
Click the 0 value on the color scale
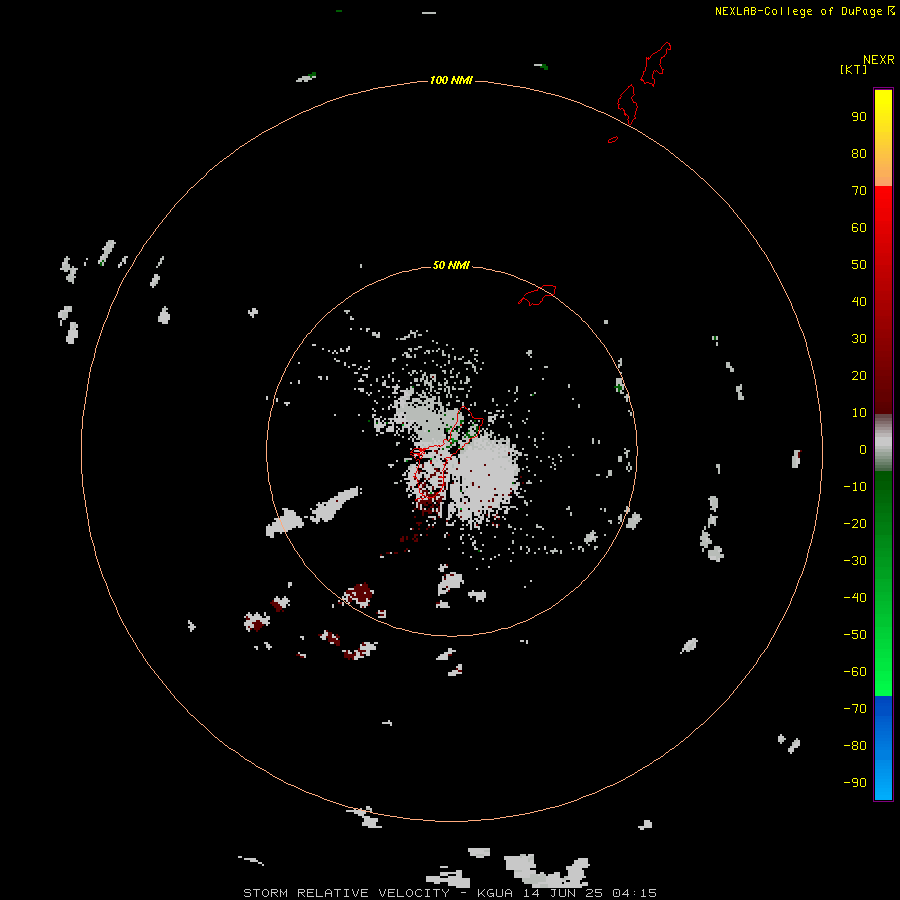863,450
